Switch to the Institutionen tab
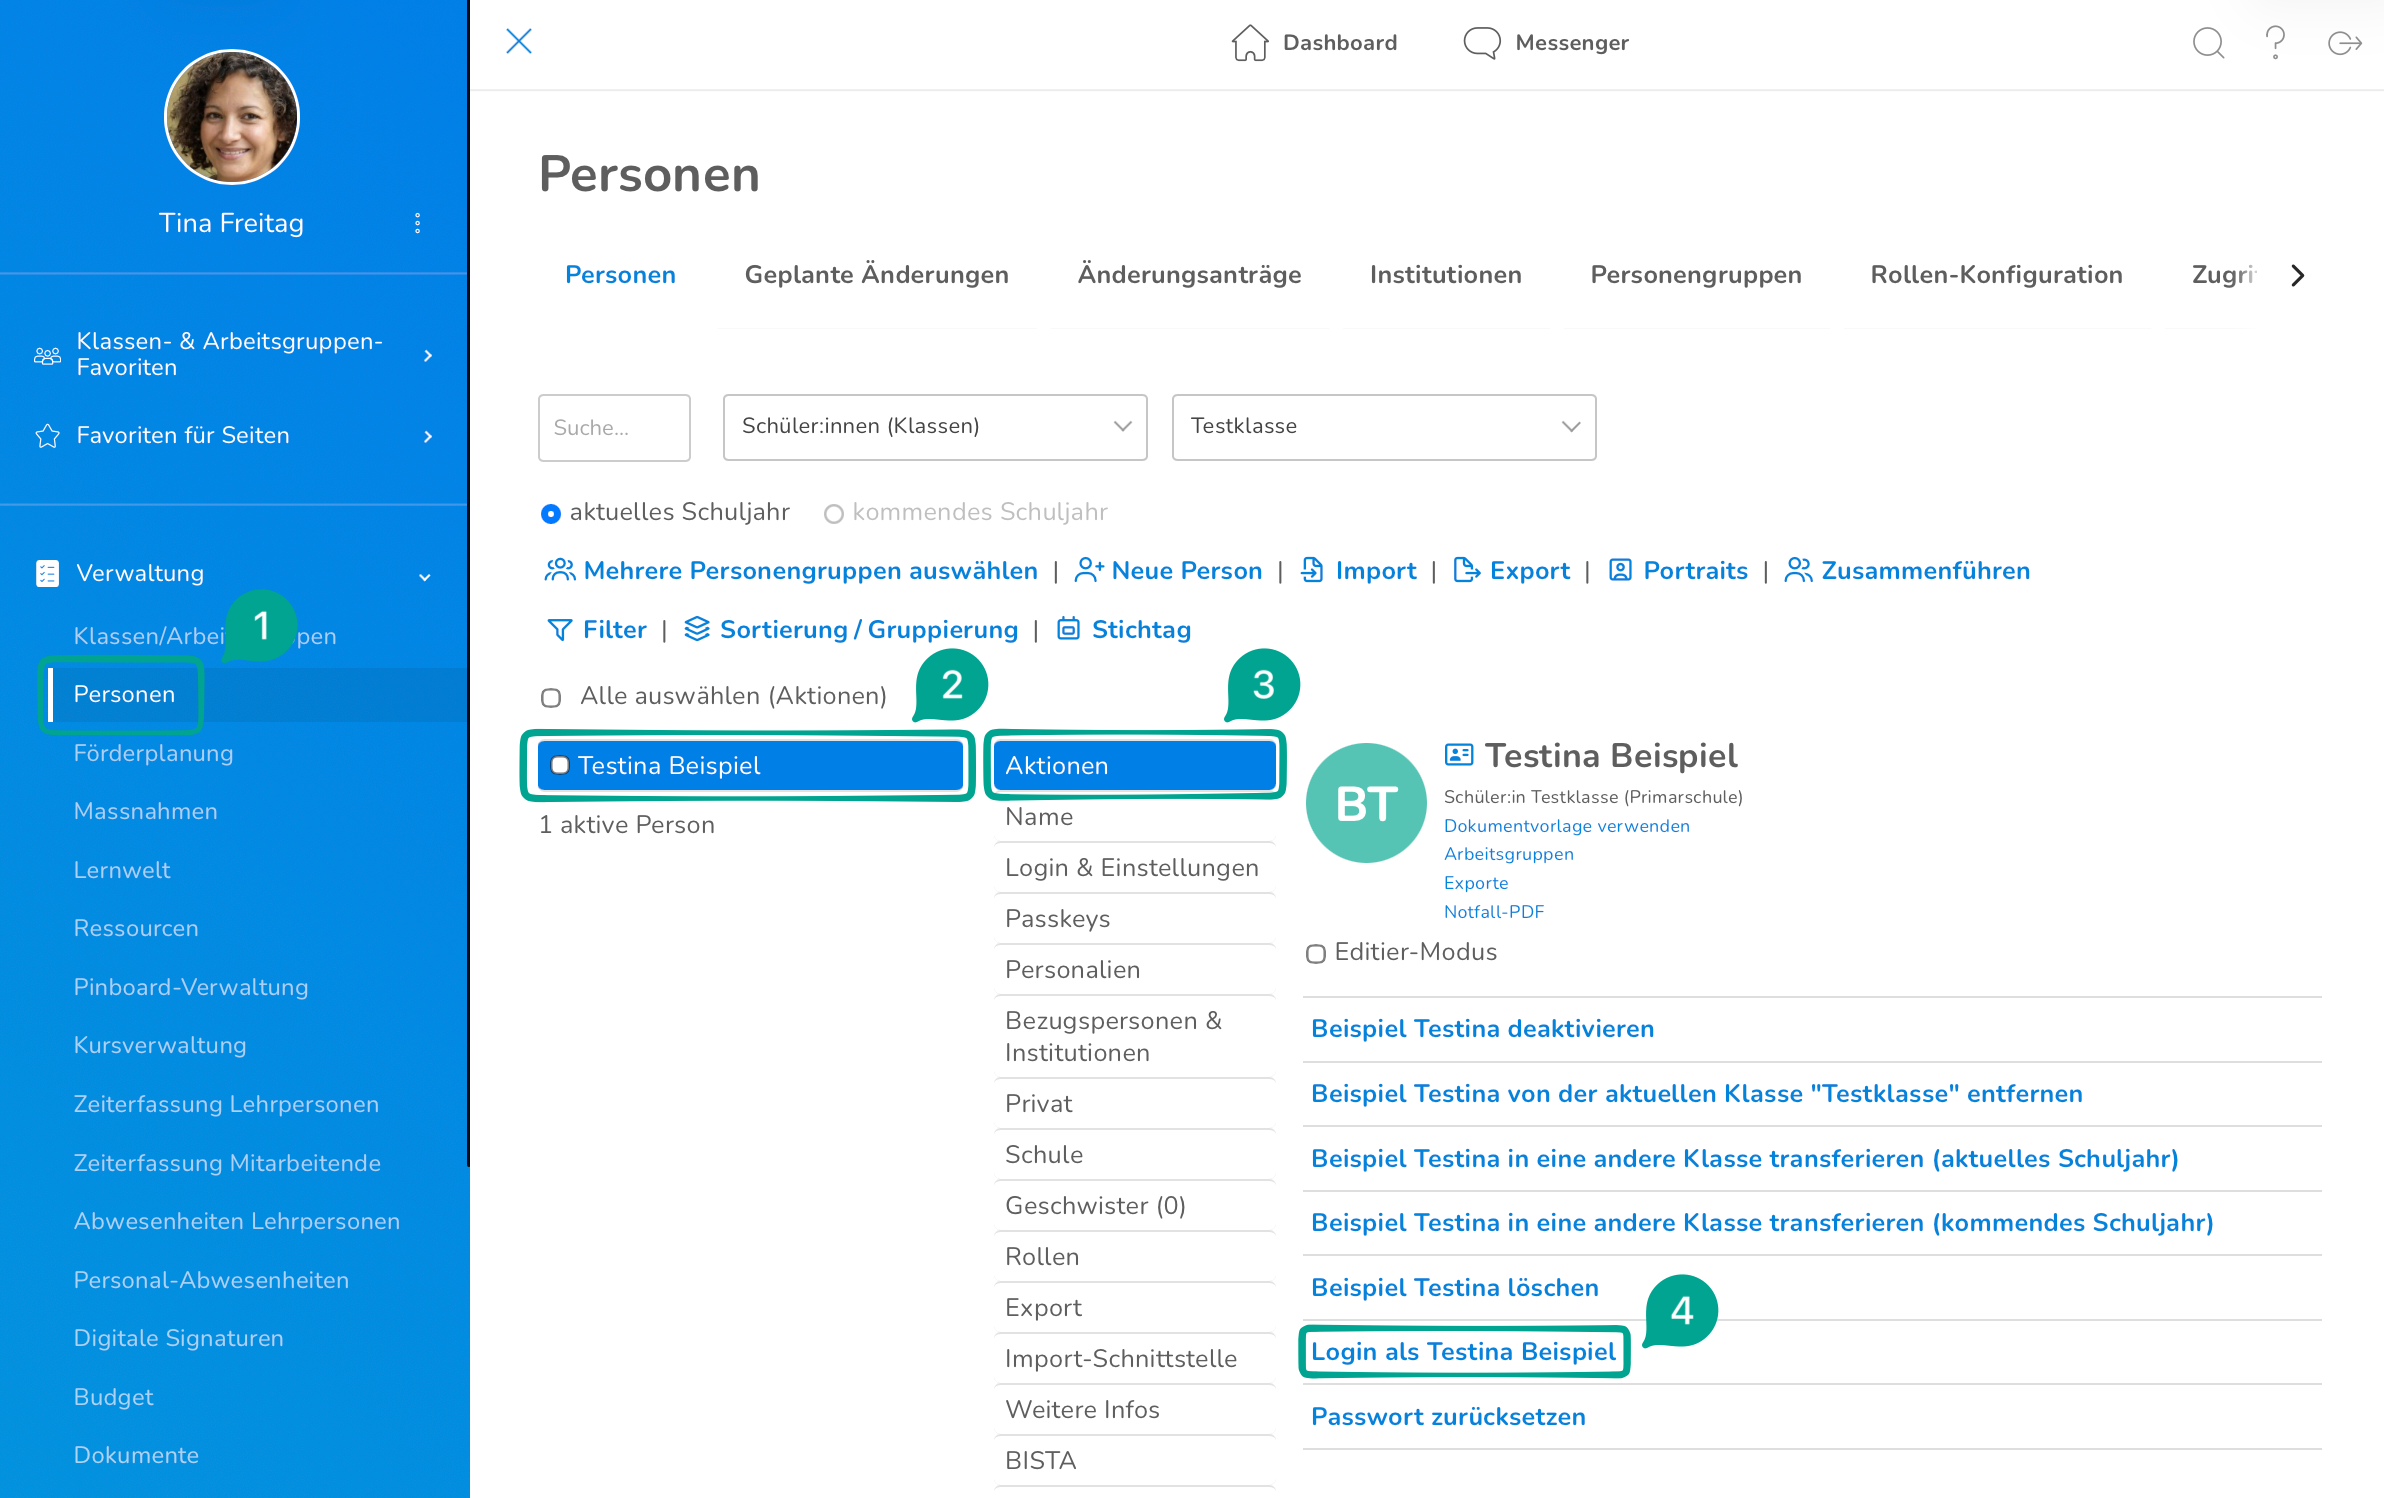The height and width of the screenshot is (1498, 2384). click(x=1445, y=275)
